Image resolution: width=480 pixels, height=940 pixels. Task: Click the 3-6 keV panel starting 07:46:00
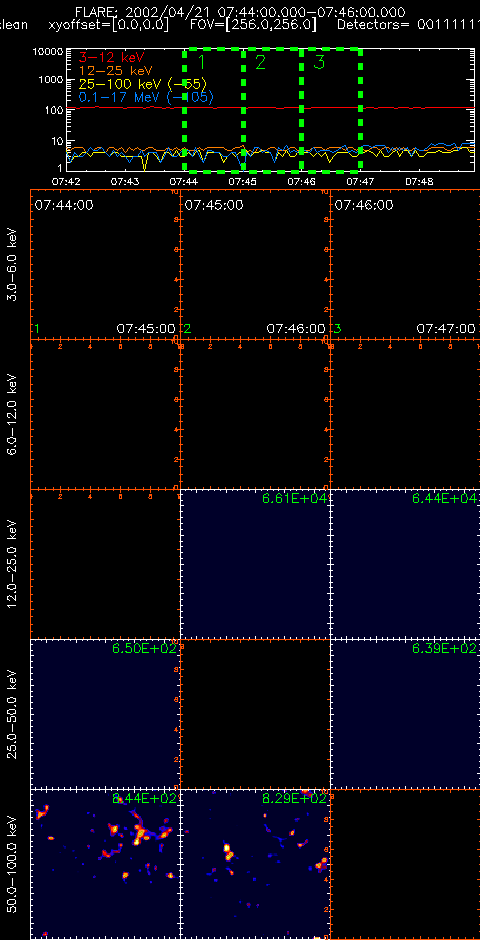coord(405,264)
